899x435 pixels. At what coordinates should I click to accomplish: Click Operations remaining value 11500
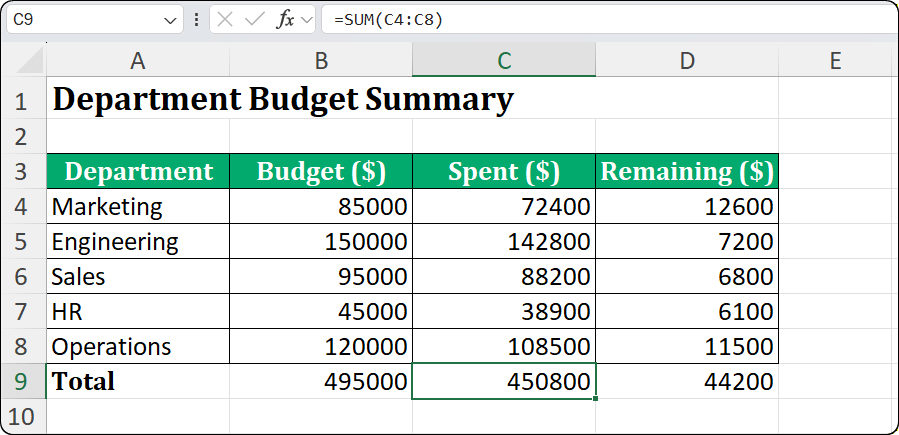pos(687,346)
